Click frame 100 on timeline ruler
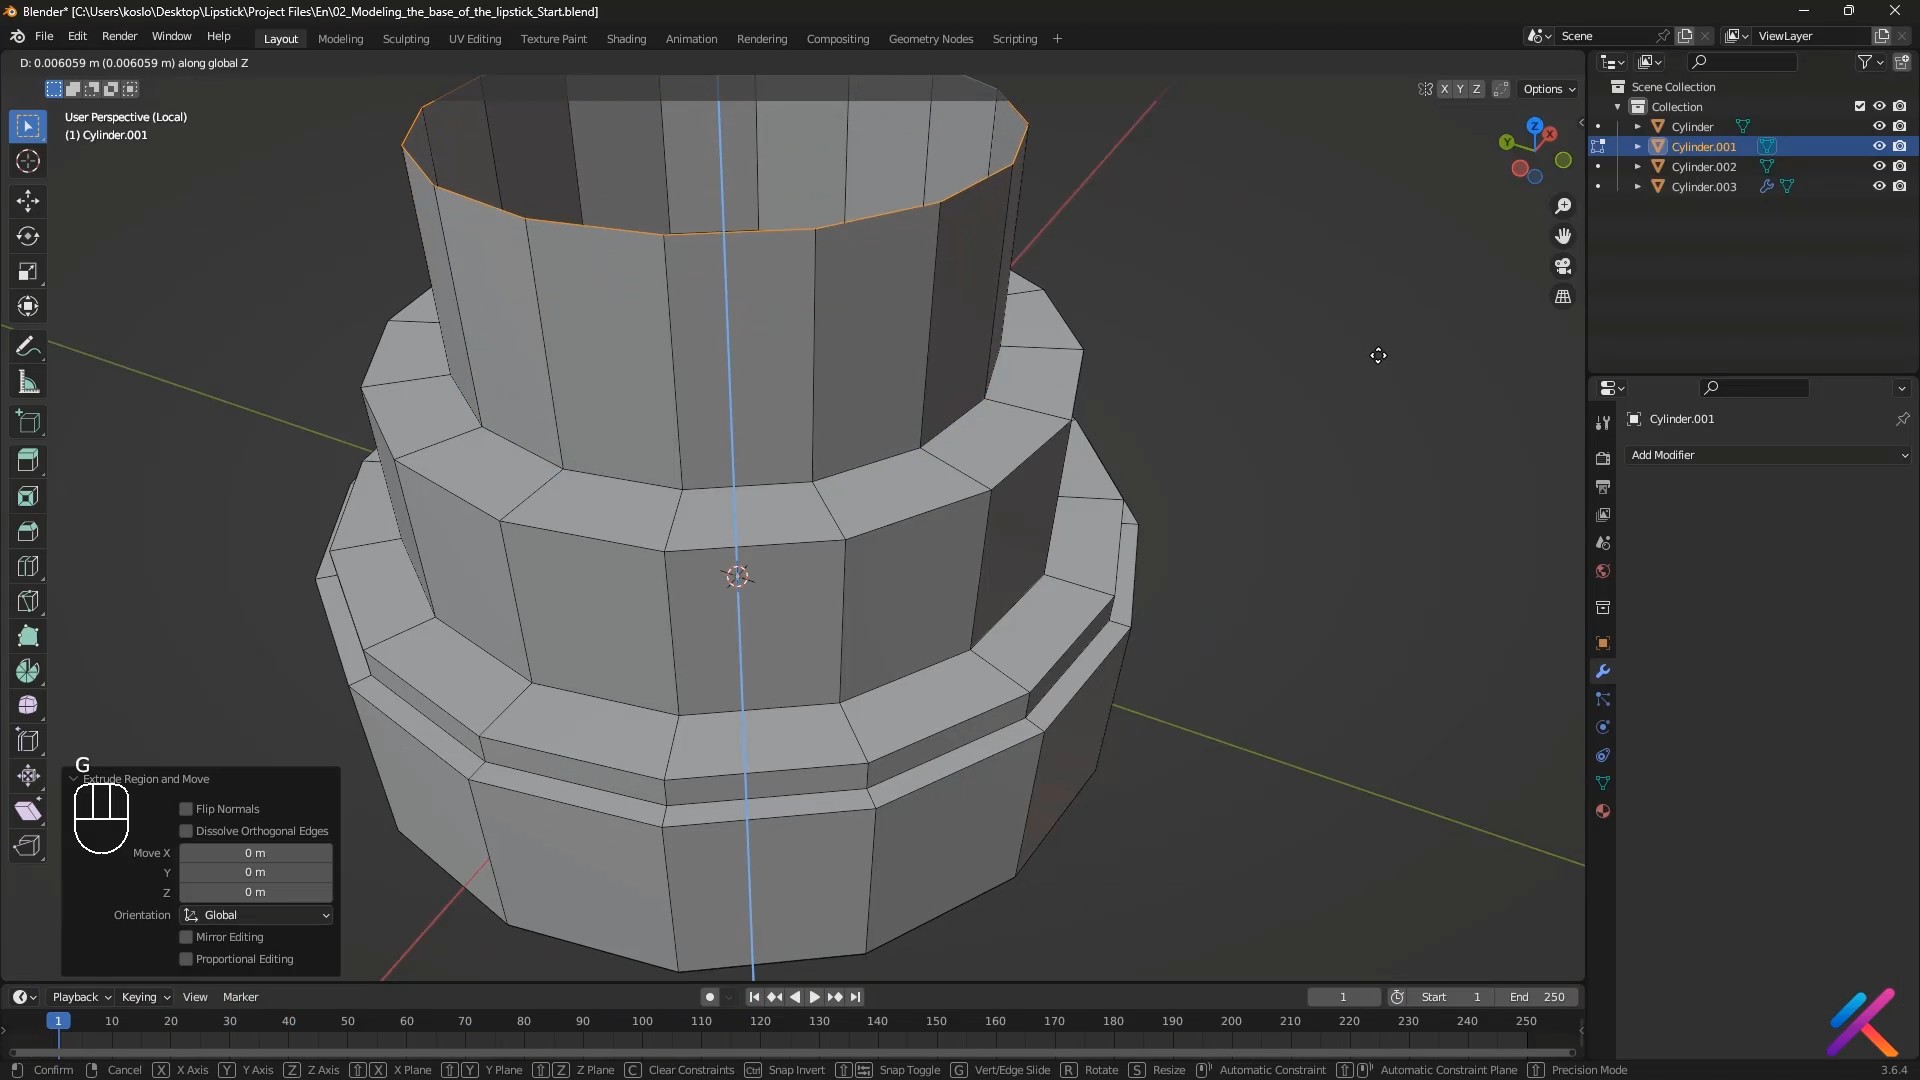1920x1080 pixels. [642, 1021]
